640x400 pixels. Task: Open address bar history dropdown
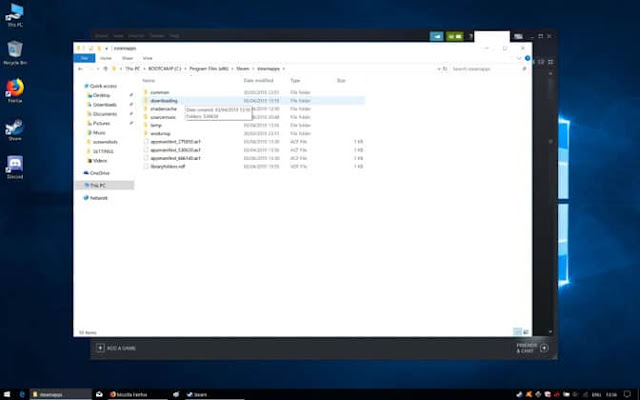(x=439, y=69)
